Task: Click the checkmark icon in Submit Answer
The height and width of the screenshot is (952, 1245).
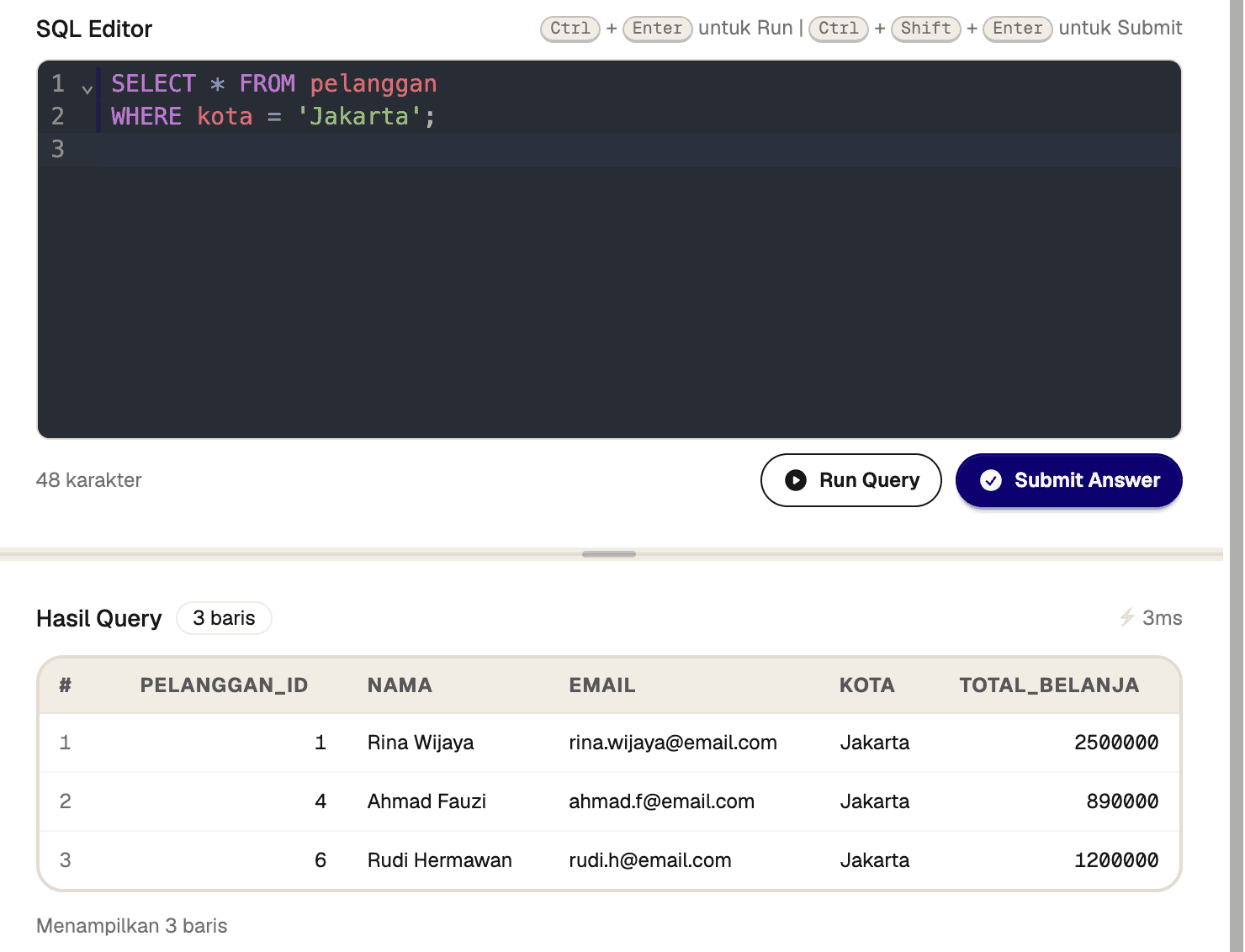Action: click(x=991, y=480)
